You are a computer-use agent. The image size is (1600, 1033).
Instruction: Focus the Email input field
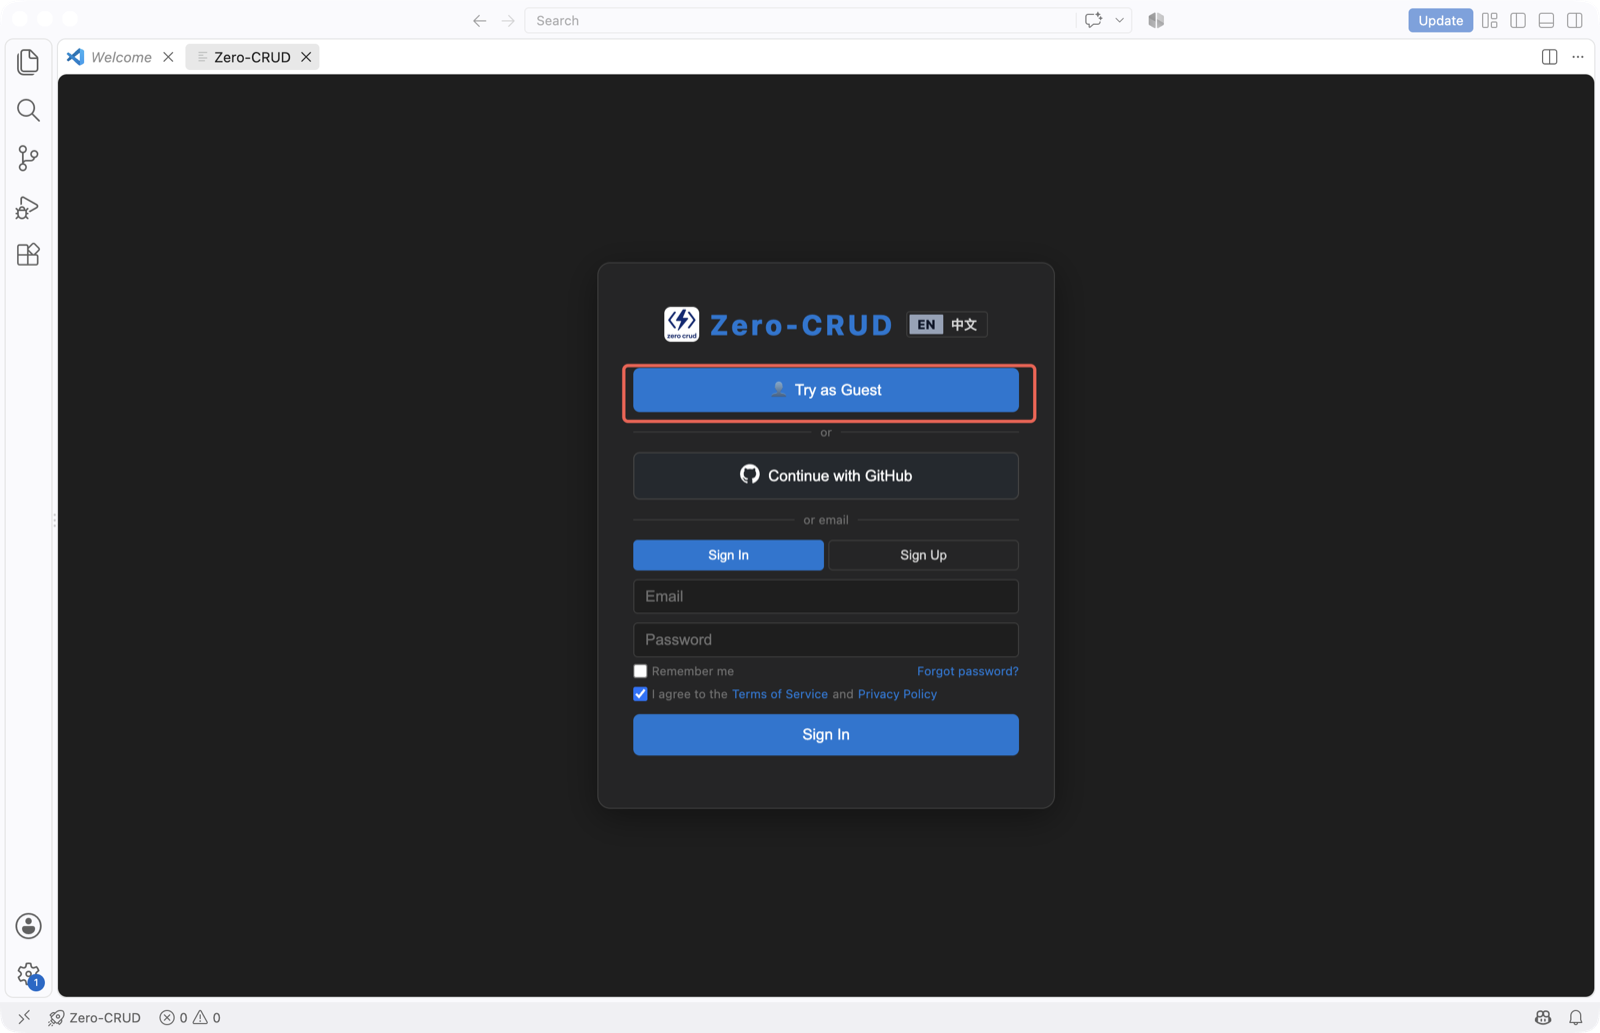pos(826,596)
